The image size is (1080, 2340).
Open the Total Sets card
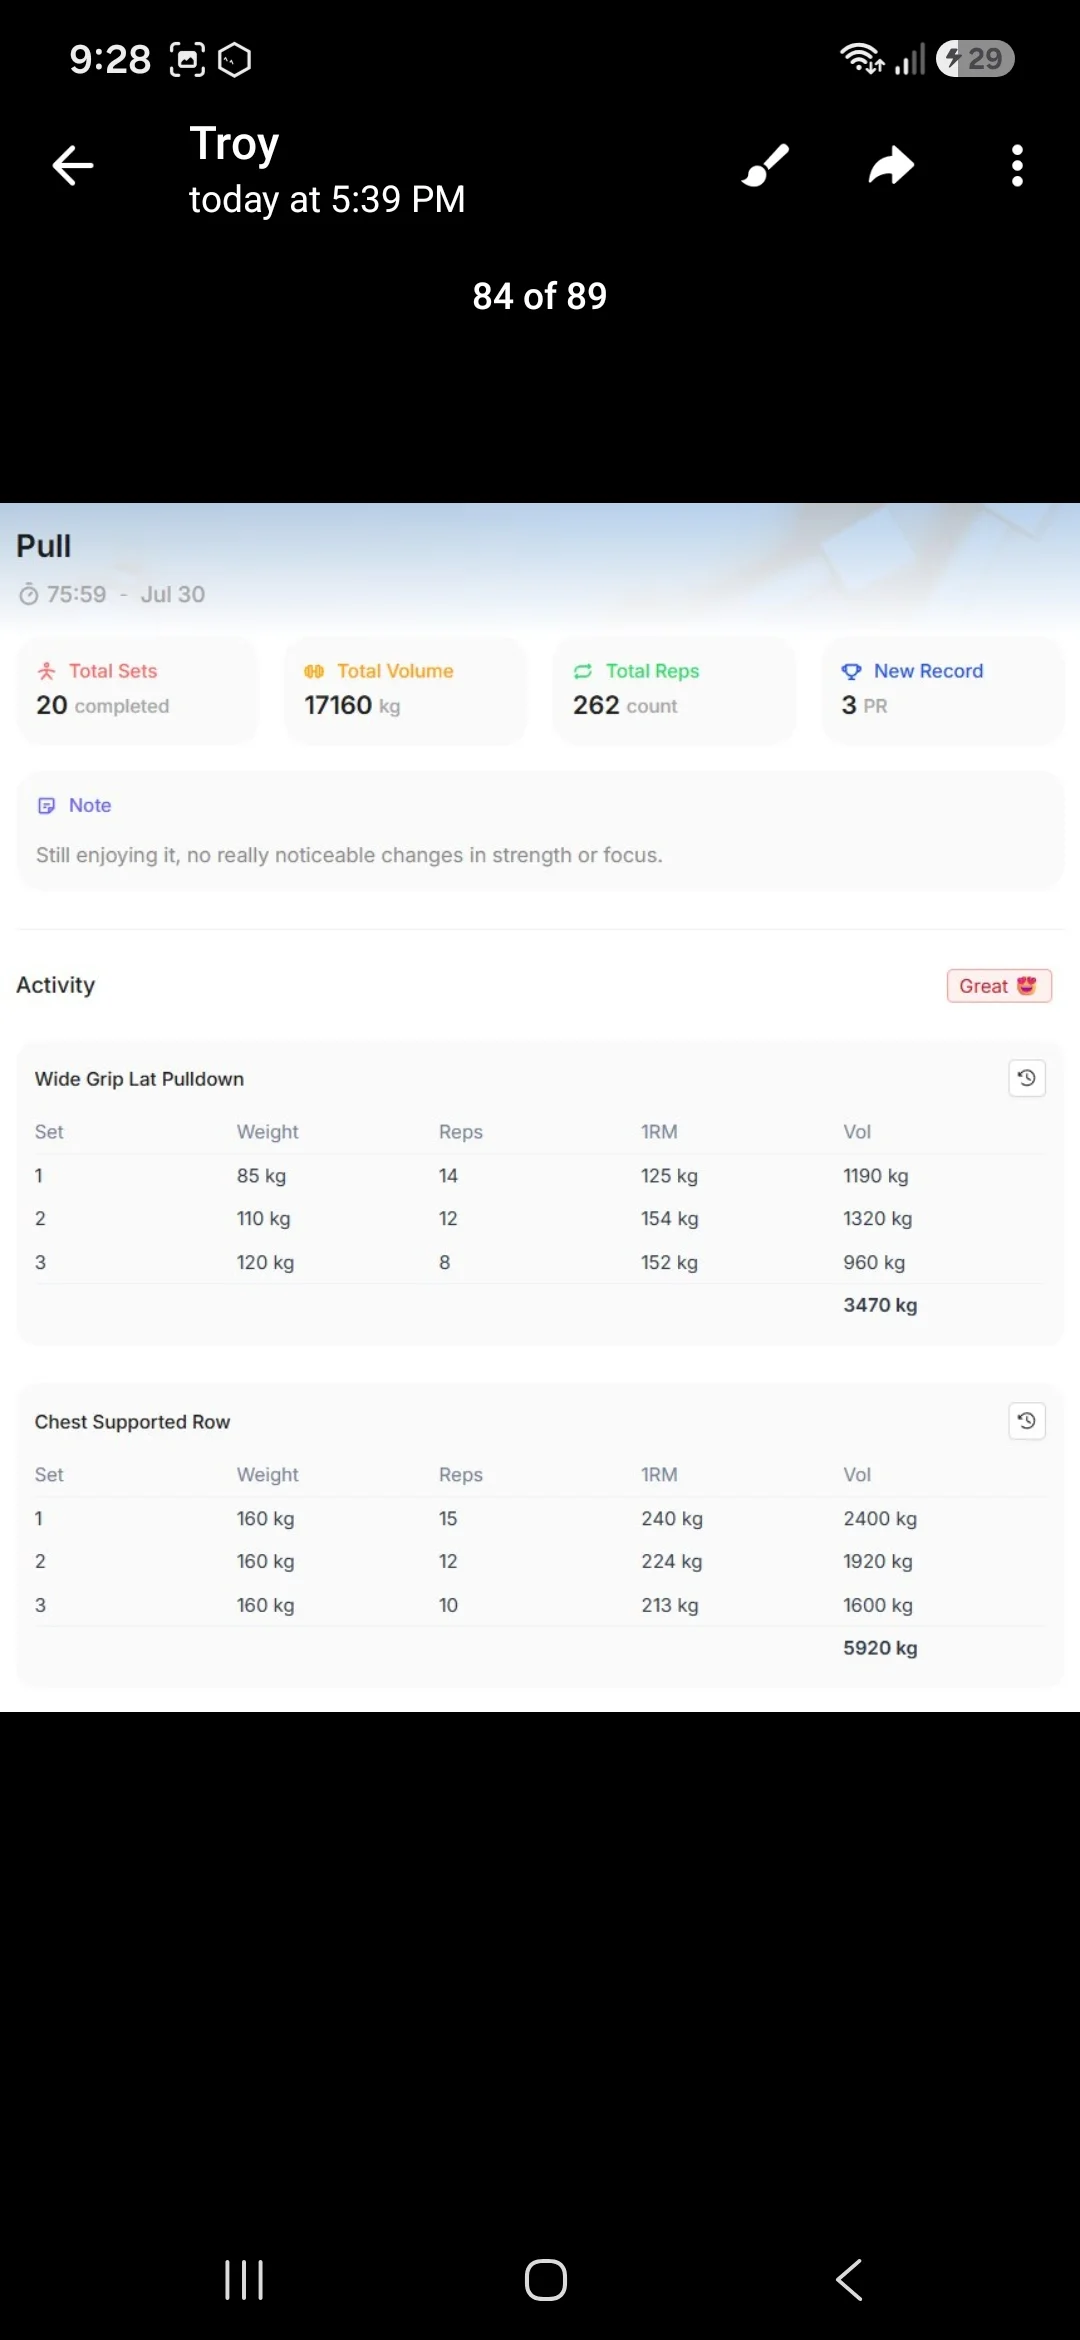click(x=138, y=690)
